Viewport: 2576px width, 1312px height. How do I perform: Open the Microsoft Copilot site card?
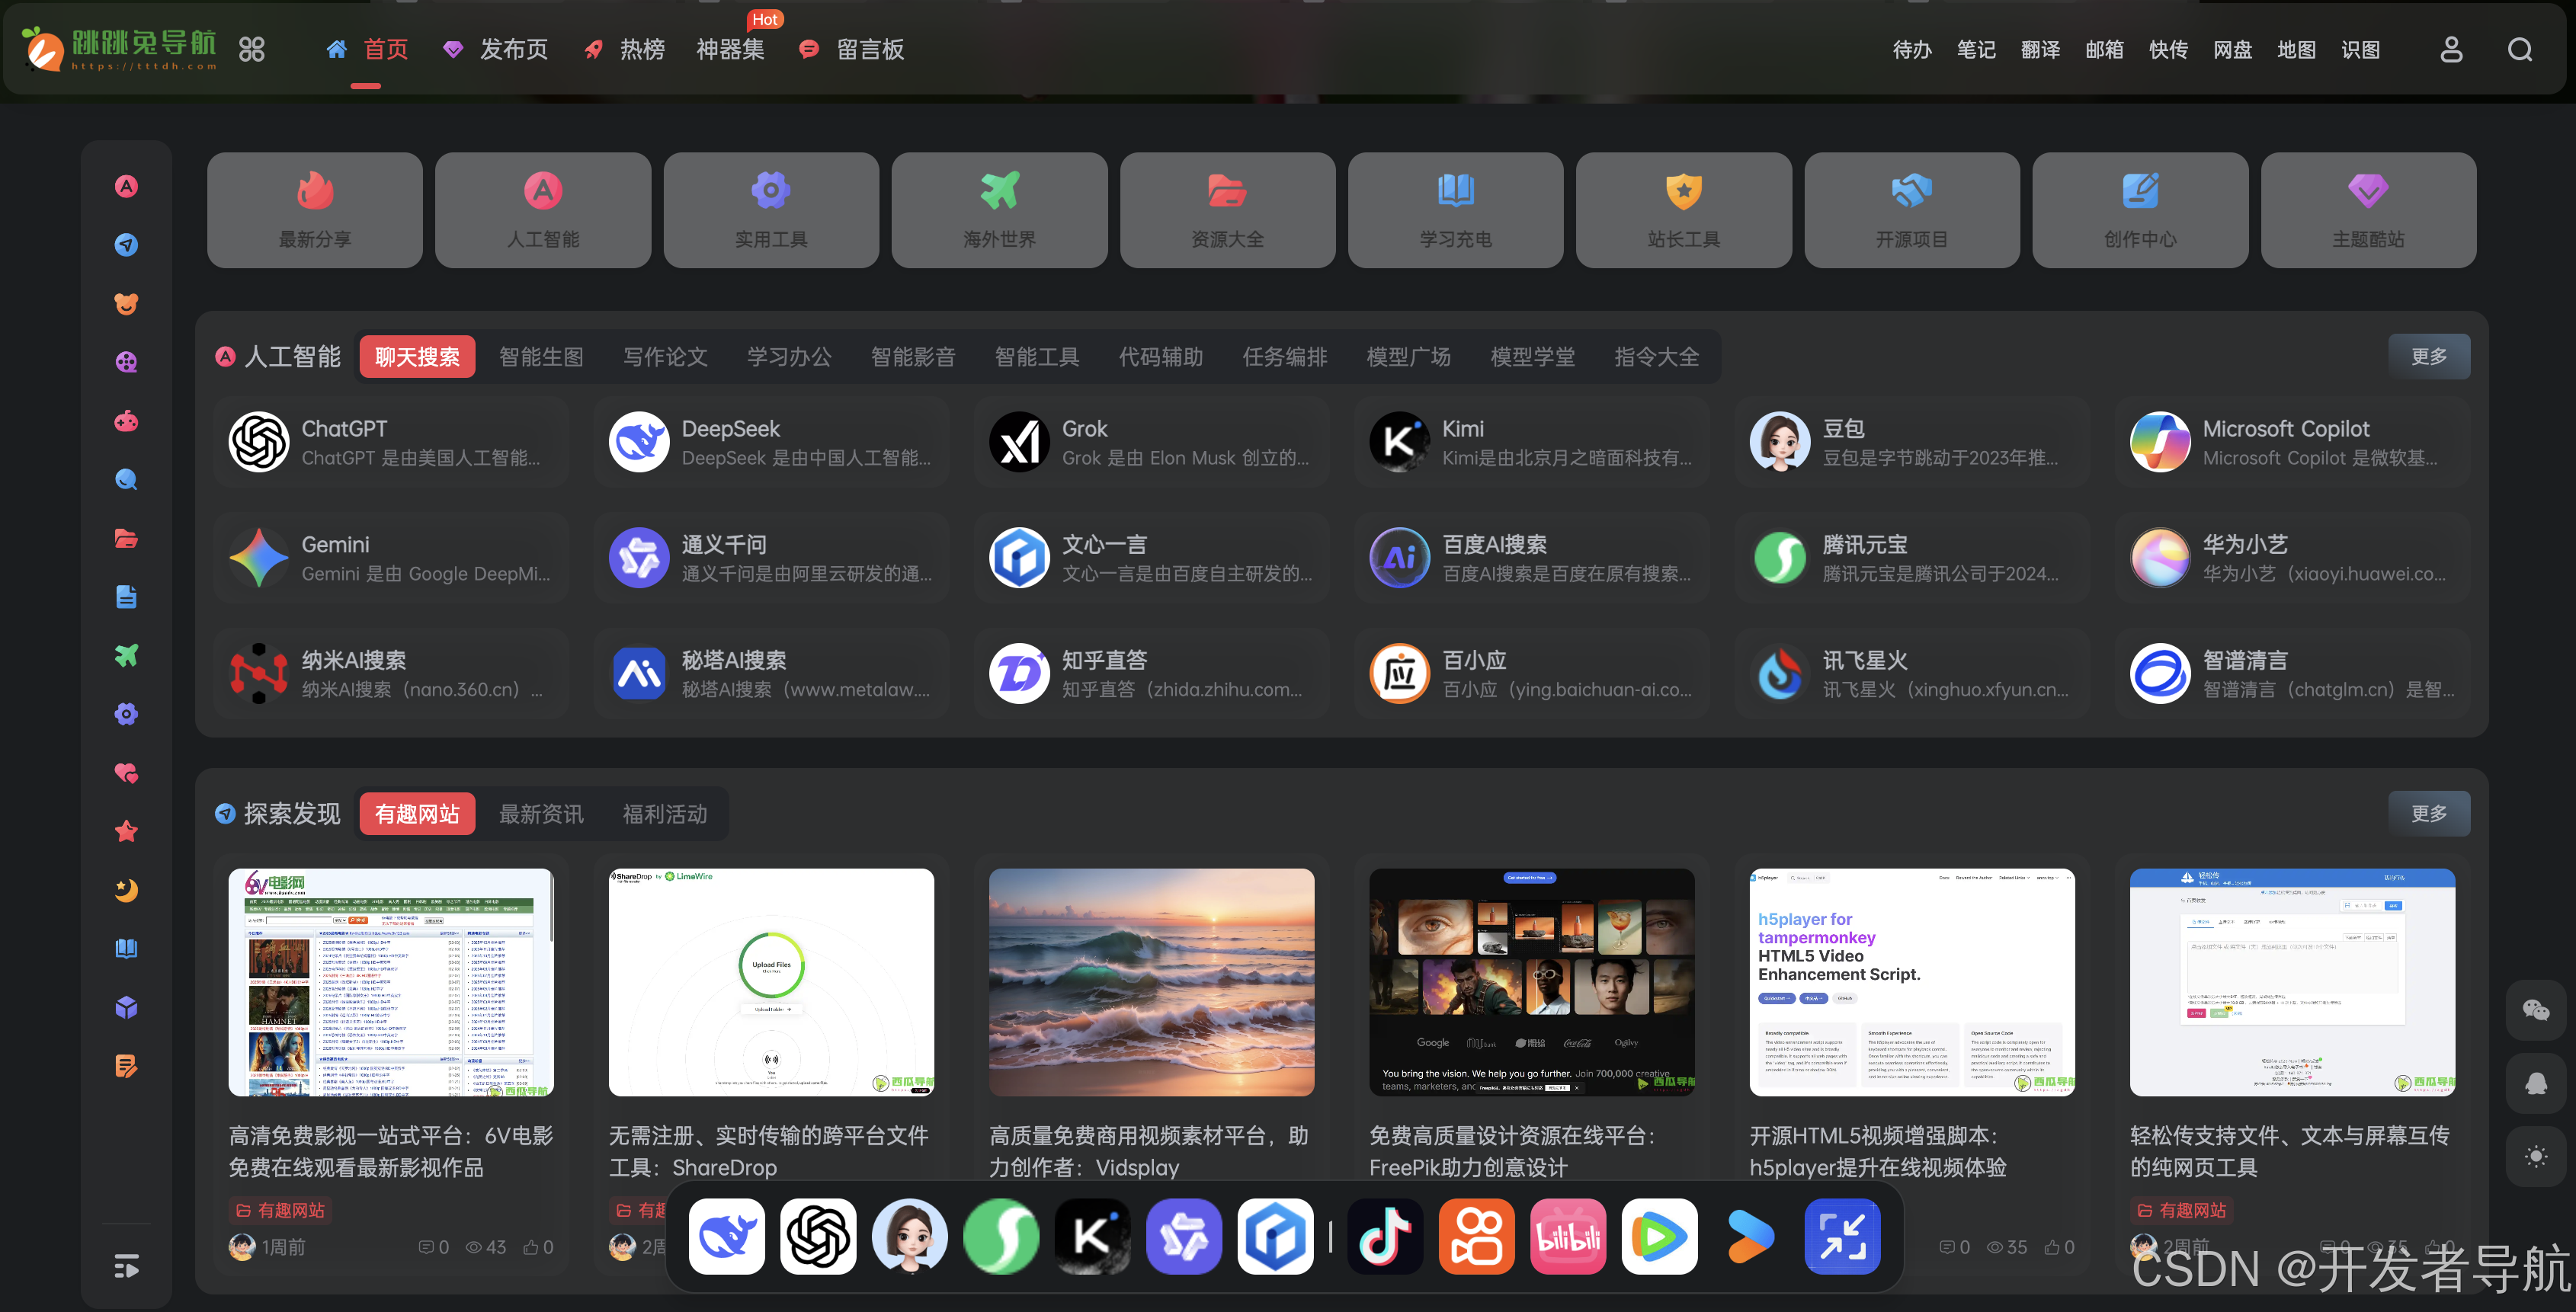click(2292, 442)
